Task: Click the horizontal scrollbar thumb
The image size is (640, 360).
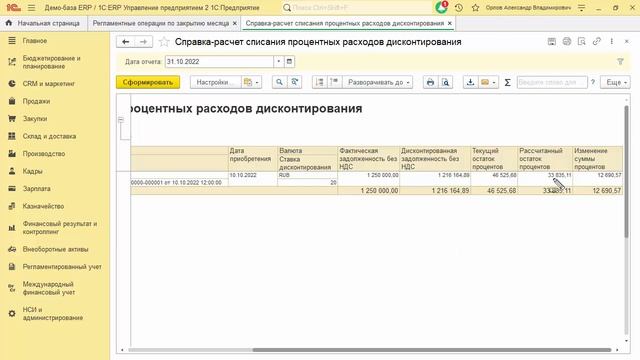Action: [431, 350]
